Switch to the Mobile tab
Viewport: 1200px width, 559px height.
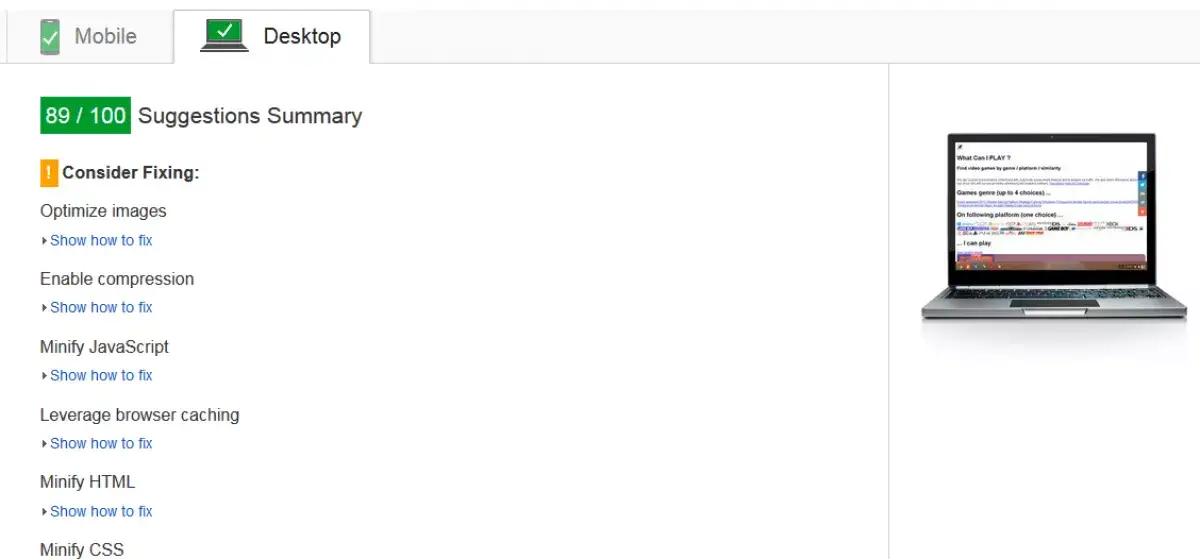(105, 37)
